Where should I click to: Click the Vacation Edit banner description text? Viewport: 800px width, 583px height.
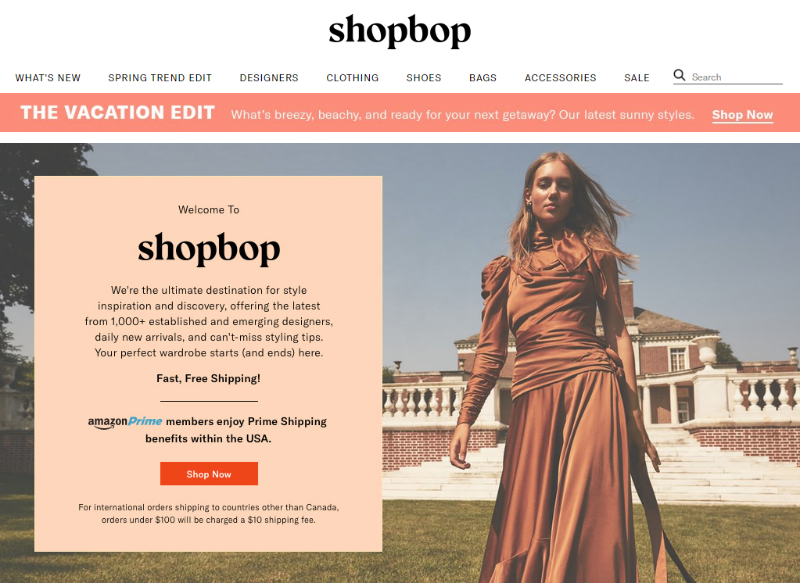pos(462,115)
